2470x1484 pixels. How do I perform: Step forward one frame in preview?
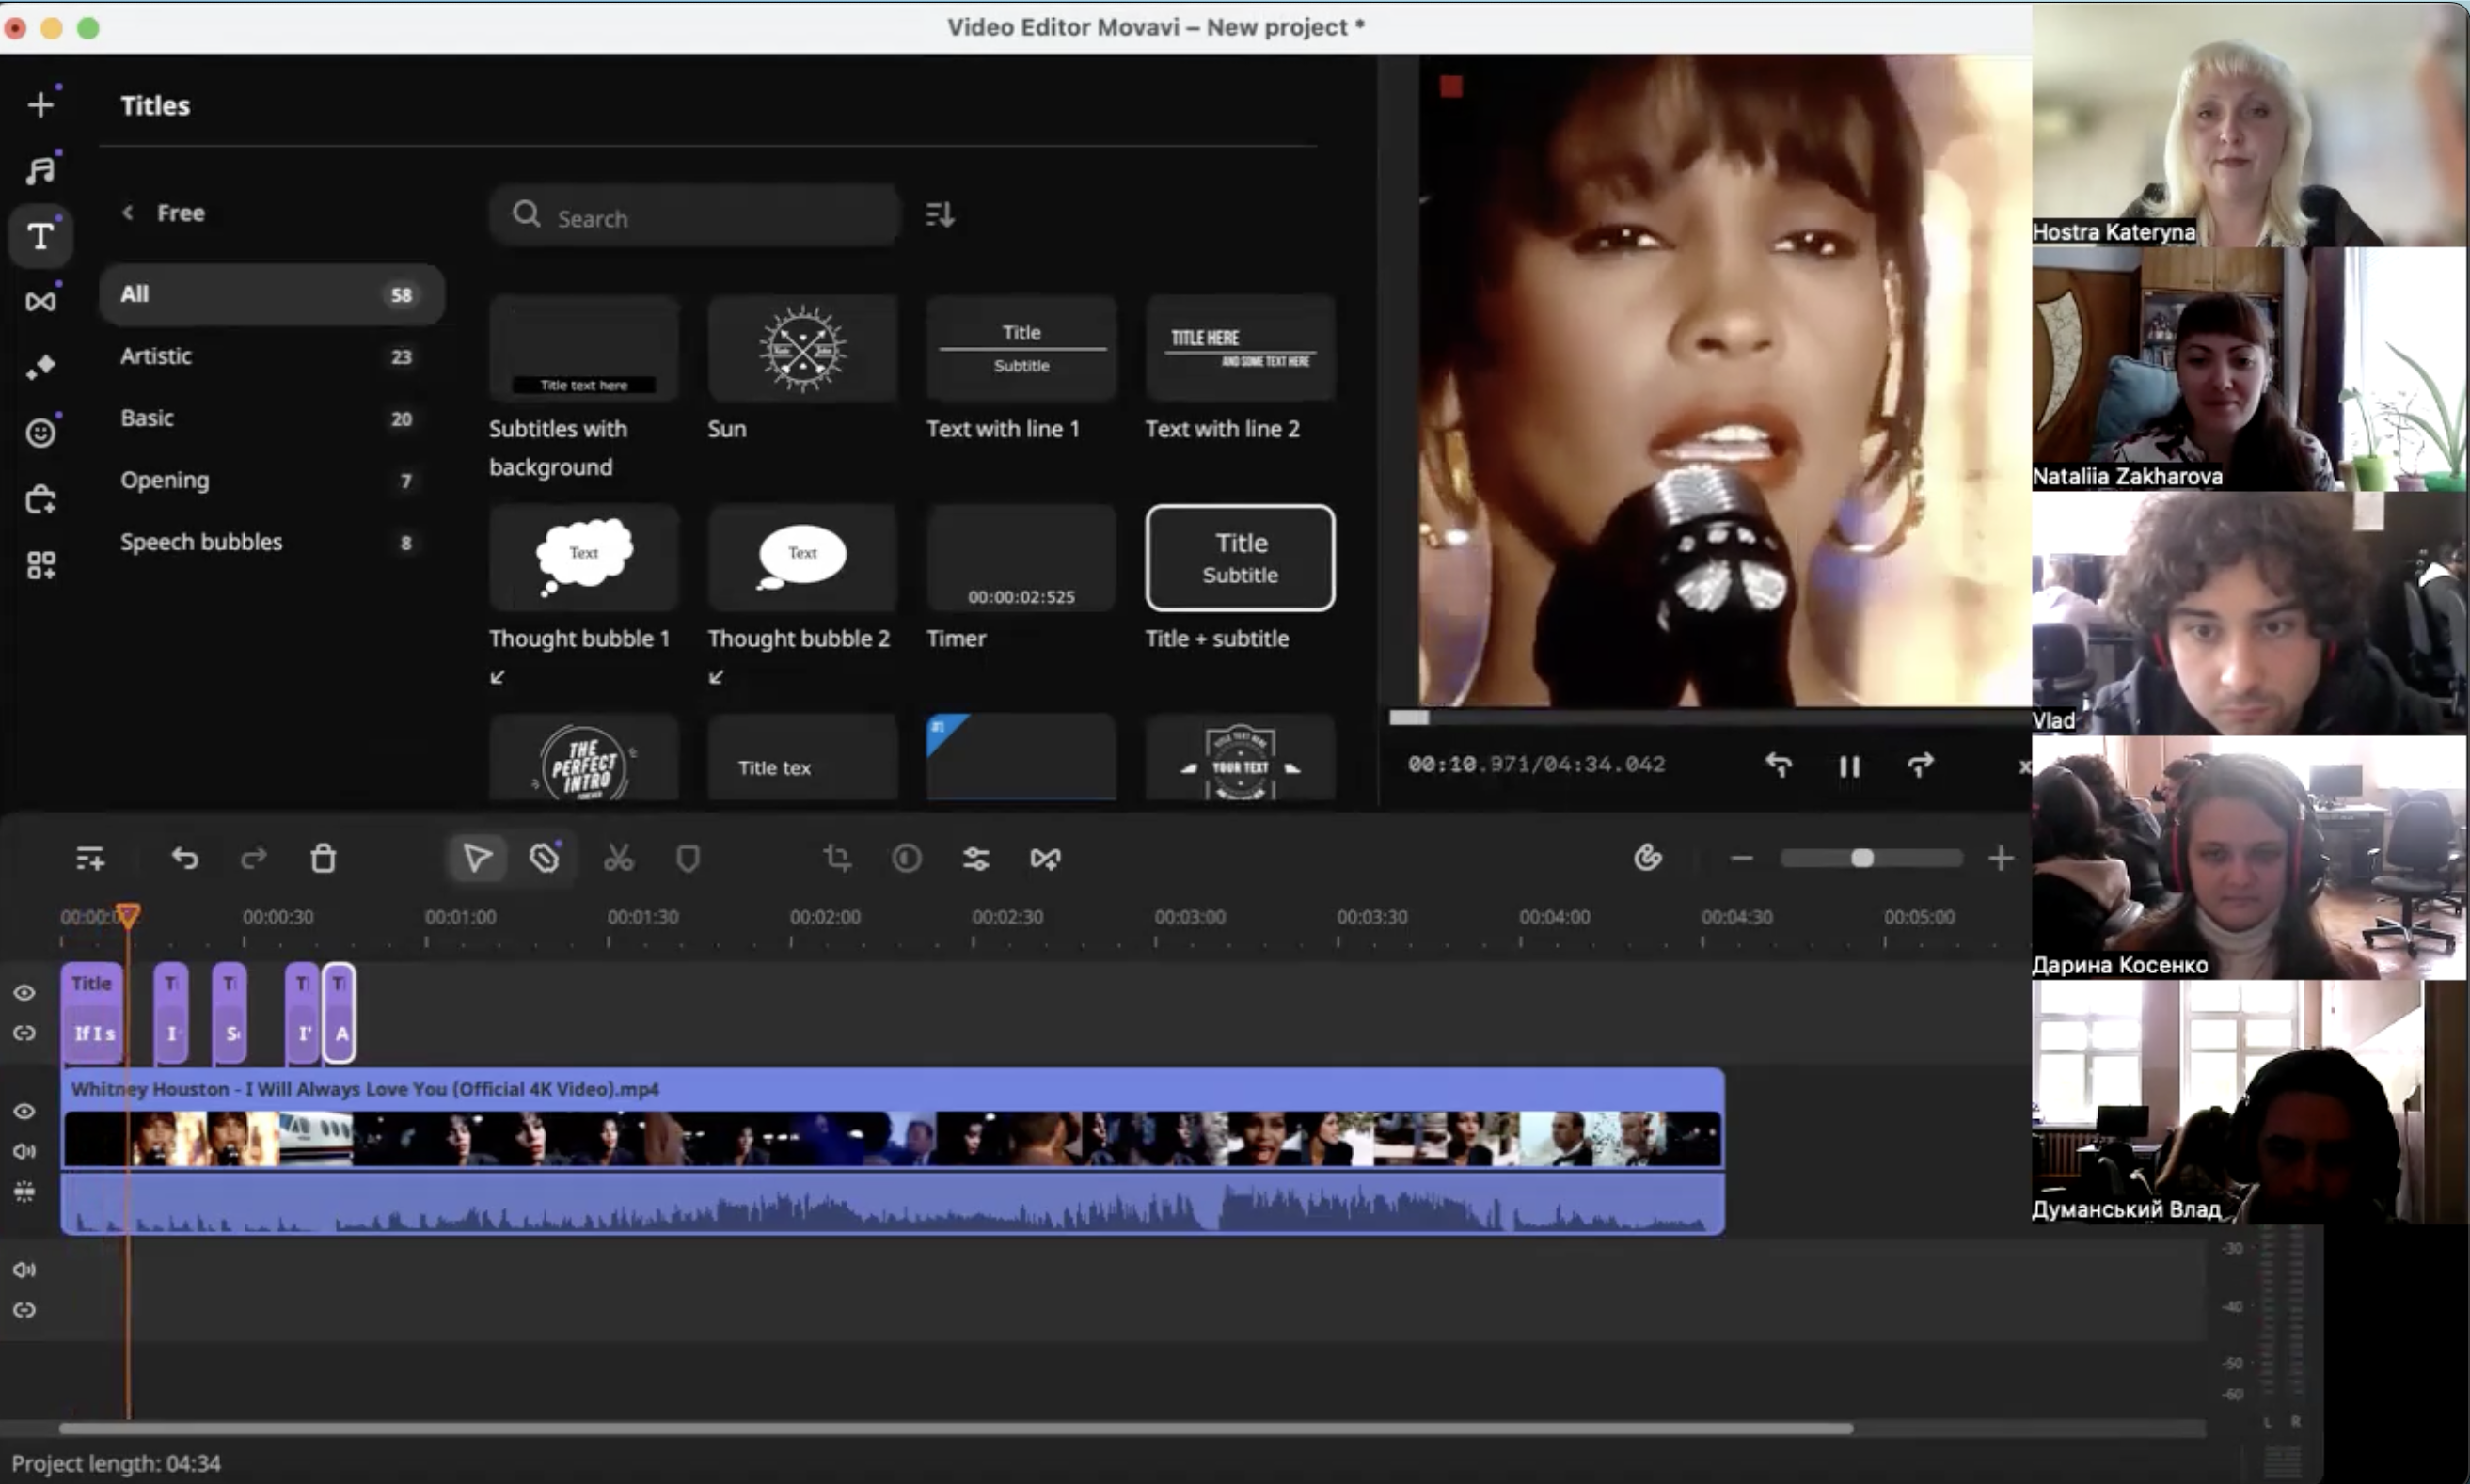[x=1920, y=766]
